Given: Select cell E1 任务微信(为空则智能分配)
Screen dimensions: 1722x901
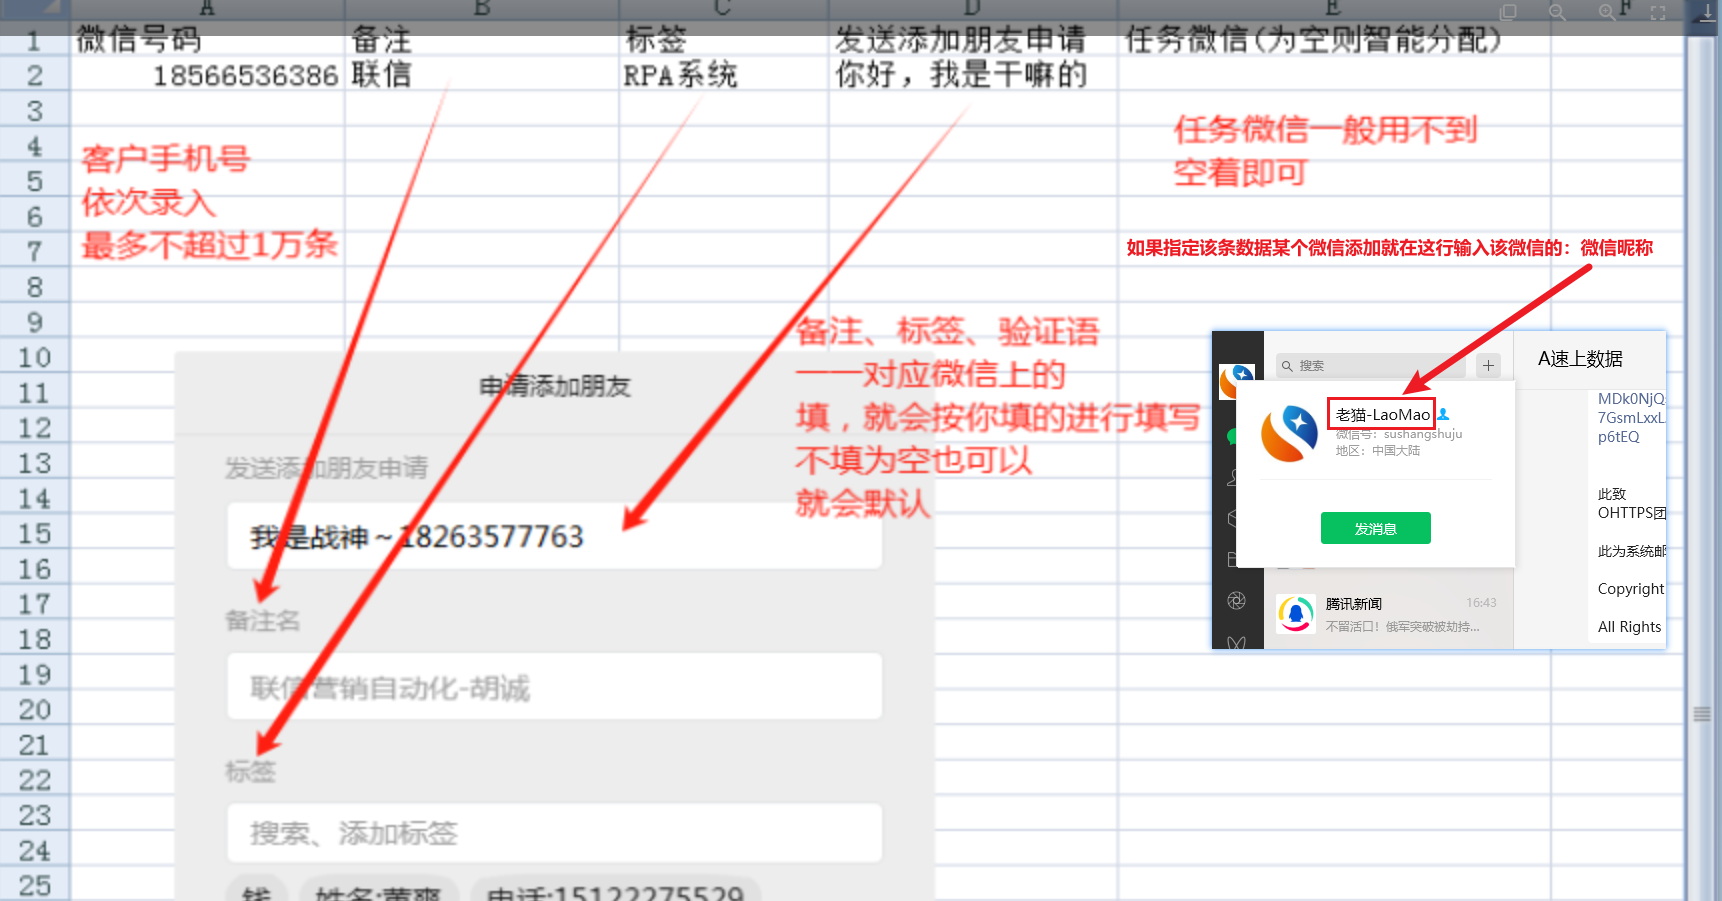Looking at the screenshot, I should click(1334, 40).
